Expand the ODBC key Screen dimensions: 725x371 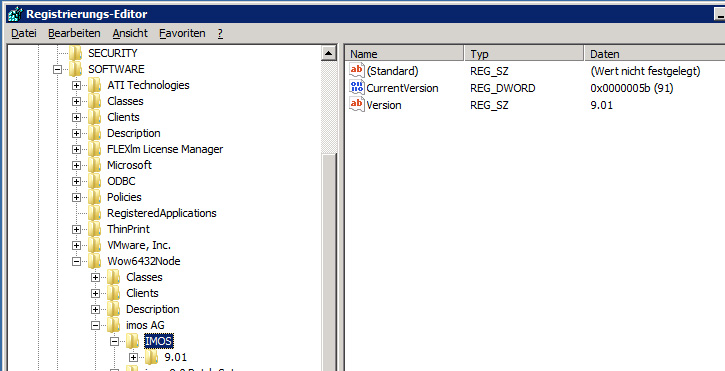point(76,181)
